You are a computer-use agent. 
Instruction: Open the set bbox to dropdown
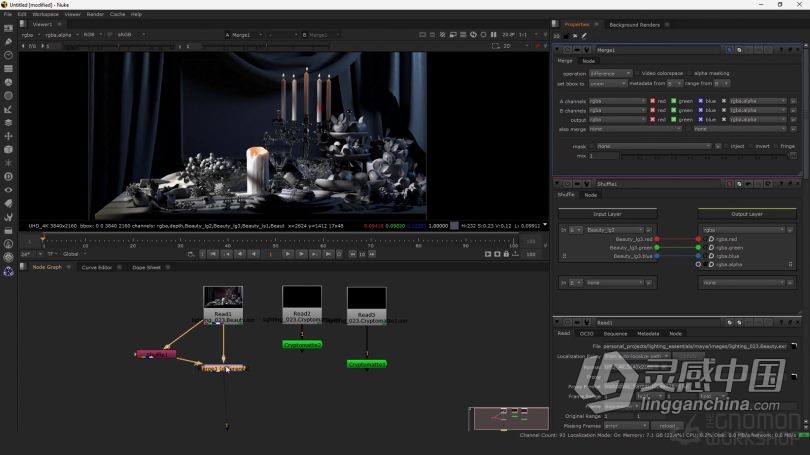[x=608, y=83]
